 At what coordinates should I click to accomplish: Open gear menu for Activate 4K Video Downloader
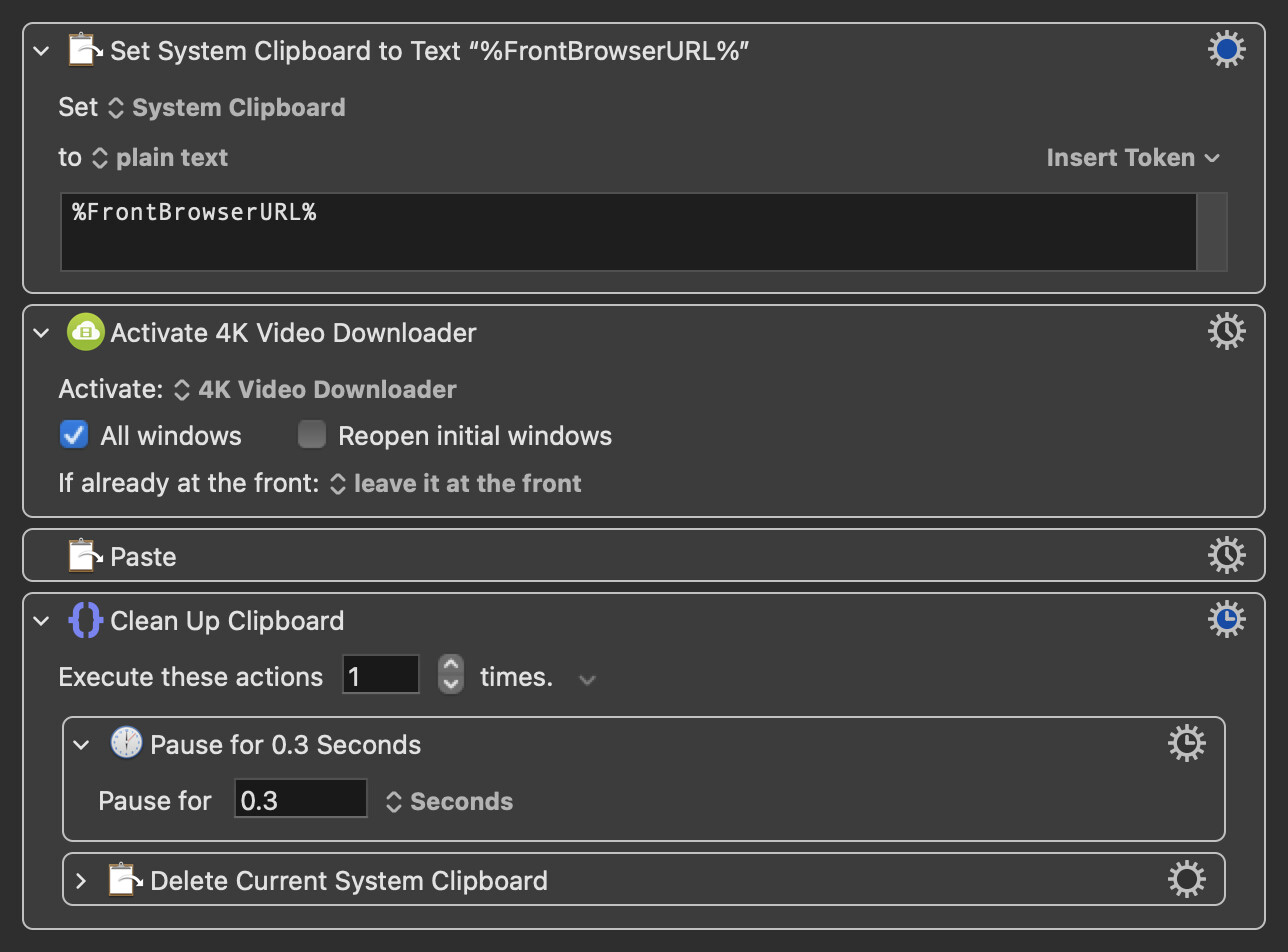click(x=1227, y=331)
